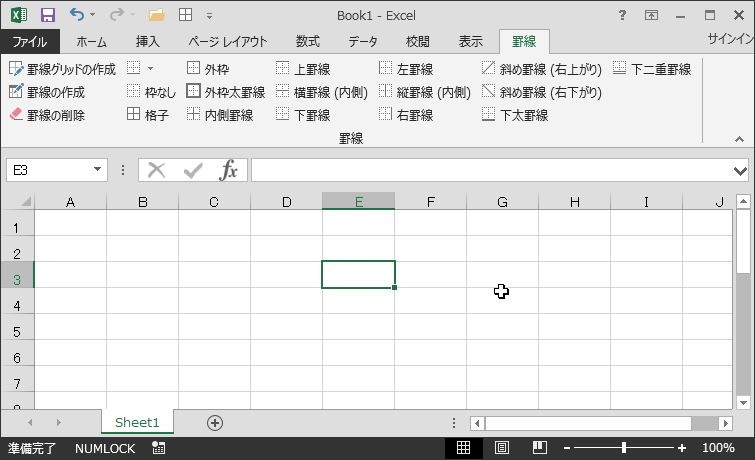The width and height of the screenshot is (755, 460).
Task: Select column G header
Action: click(x=502, y=202)
